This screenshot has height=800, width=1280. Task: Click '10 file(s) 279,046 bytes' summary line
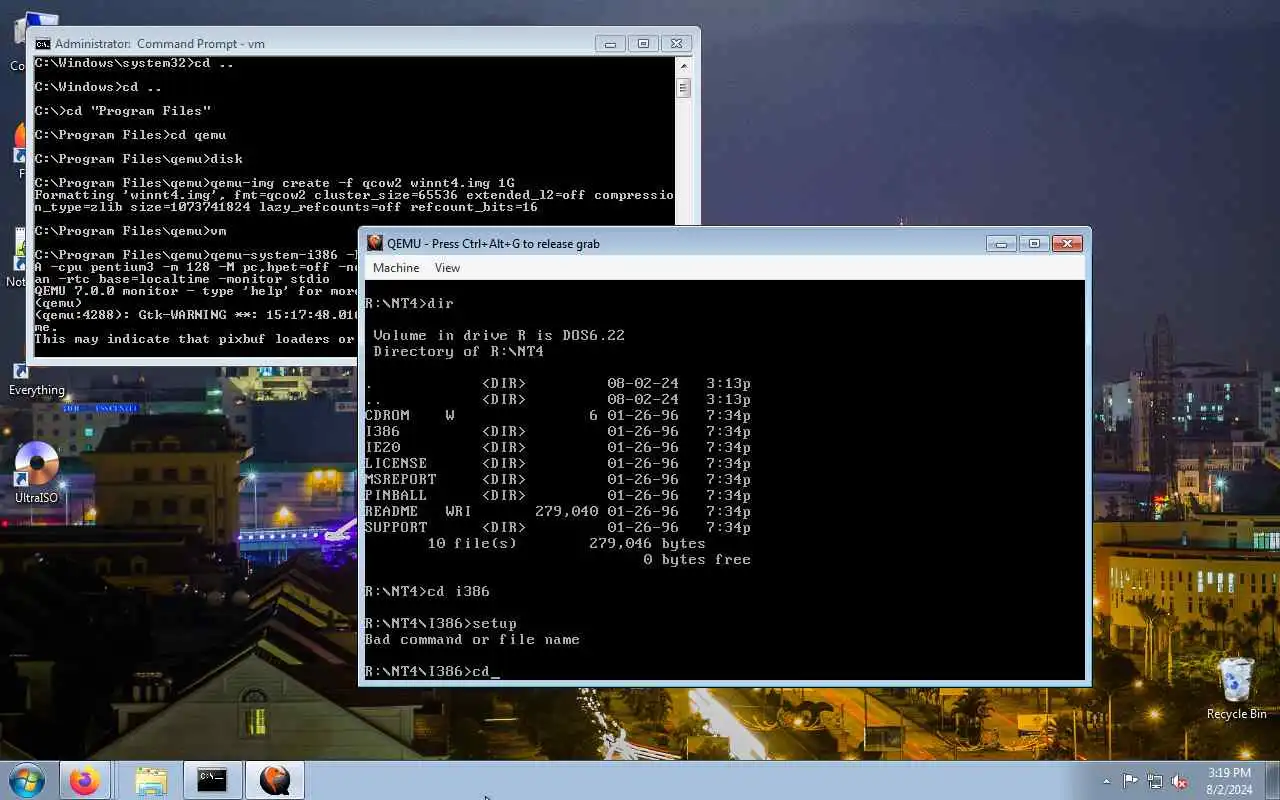tap(566, 543)
